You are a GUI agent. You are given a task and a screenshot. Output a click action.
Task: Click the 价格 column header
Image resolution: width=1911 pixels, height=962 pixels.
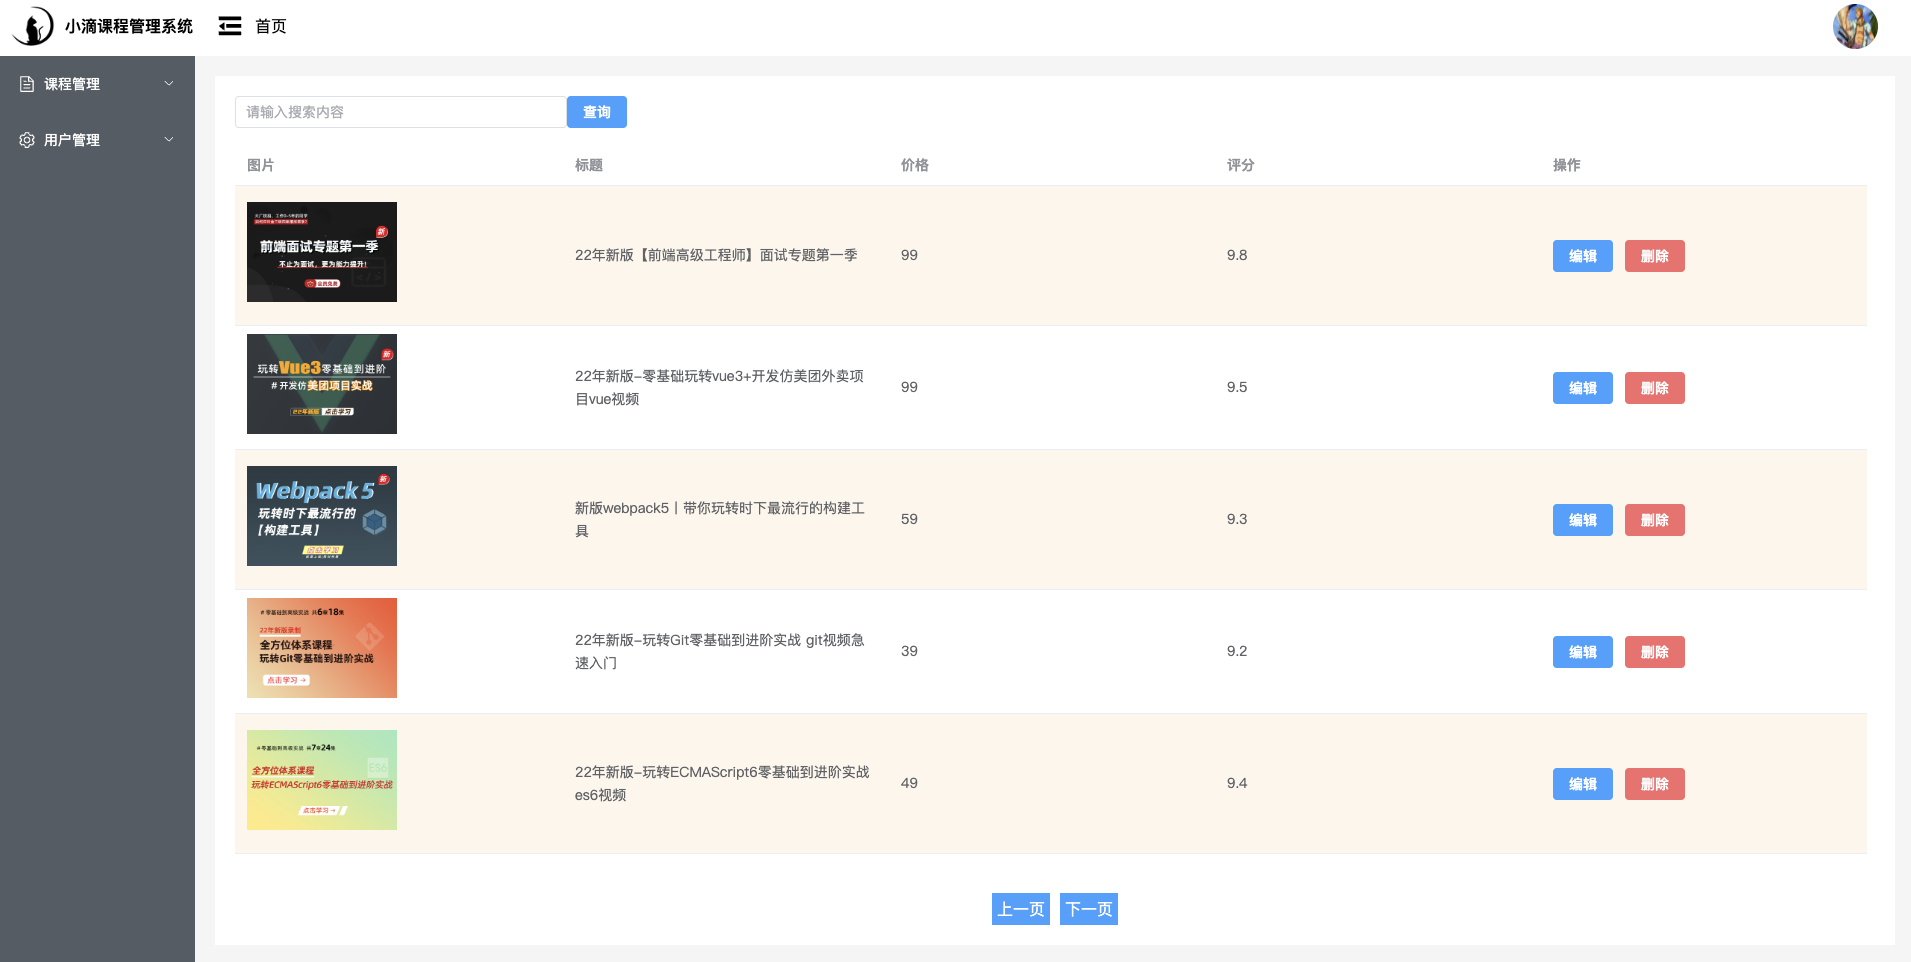915,165
